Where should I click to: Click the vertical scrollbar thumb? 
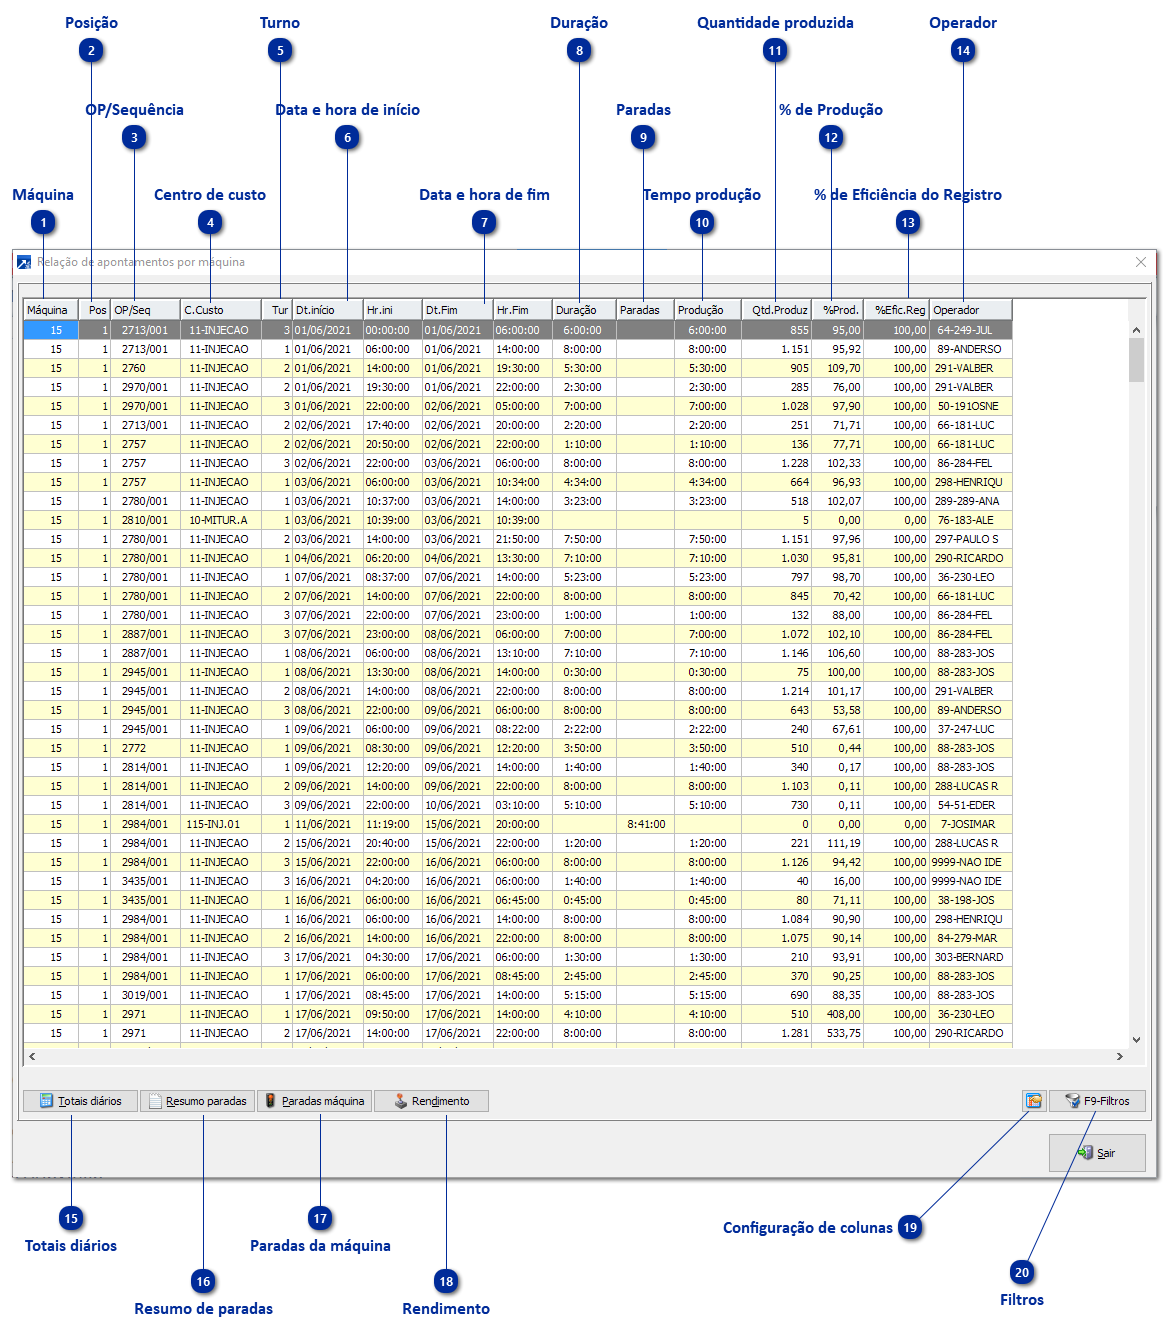[1136, 360]
